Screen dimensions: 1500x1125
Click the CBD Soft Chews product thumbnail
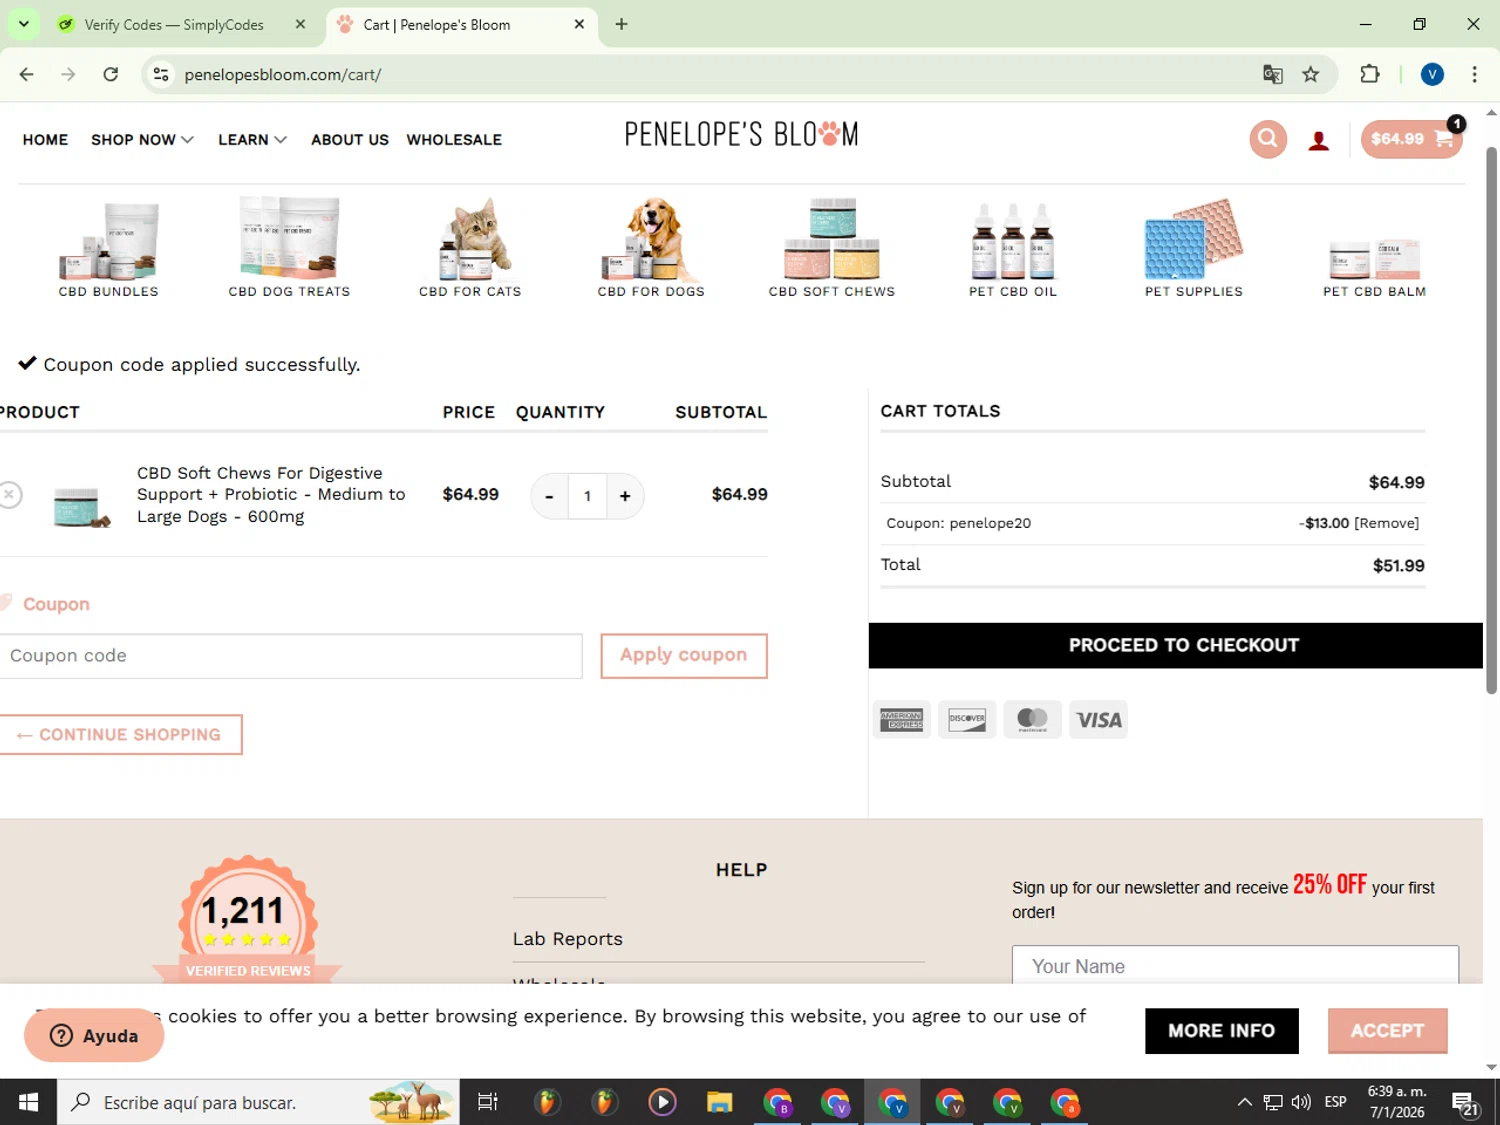click(x=82, y=507)
